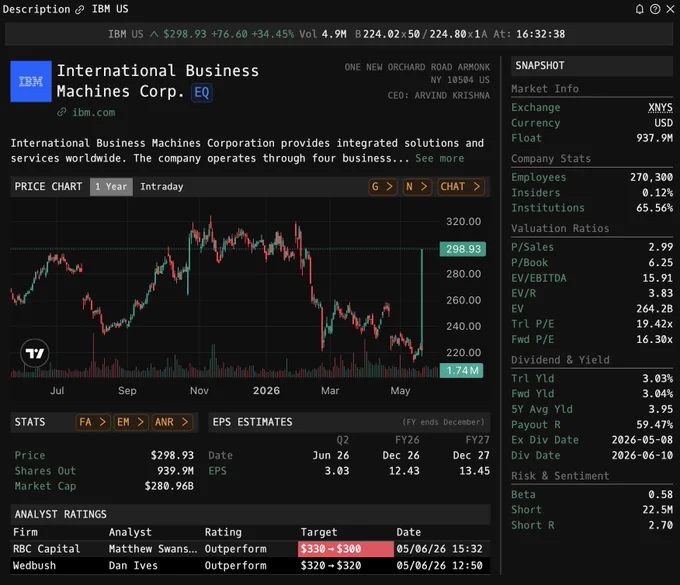Open the N news shortcut button

pos(417,187)
